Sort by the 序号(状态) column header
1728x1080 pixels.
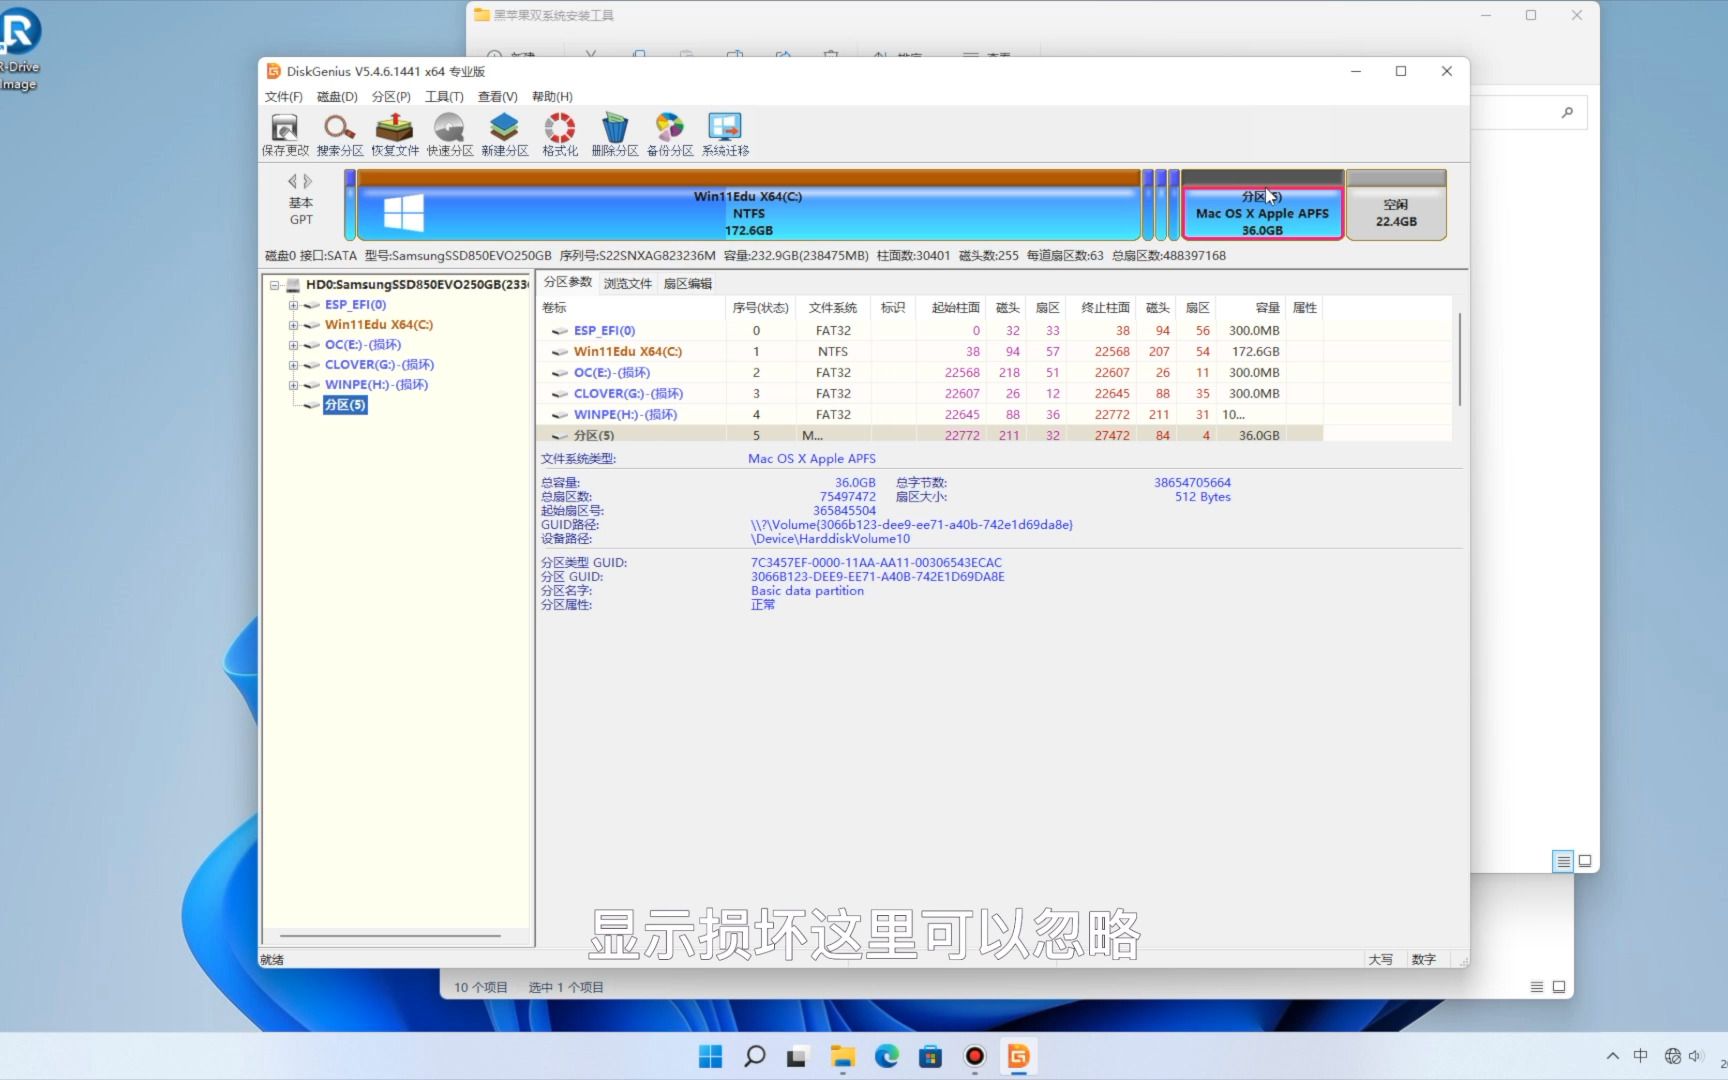click(761, 308)
